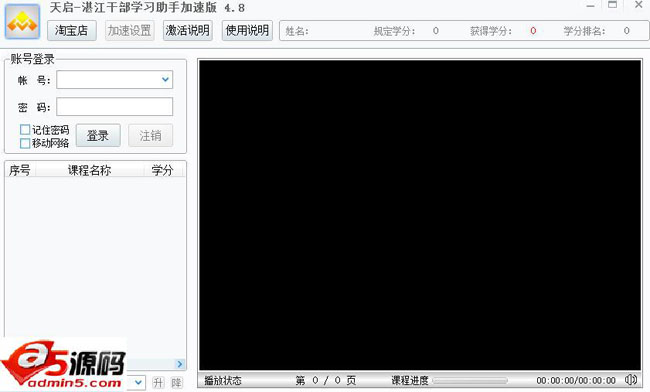Image resolution: width=650 pixels, height=392 pixels.
Task: Click the 注销 logout button
Action: click(x=150, y=135)
